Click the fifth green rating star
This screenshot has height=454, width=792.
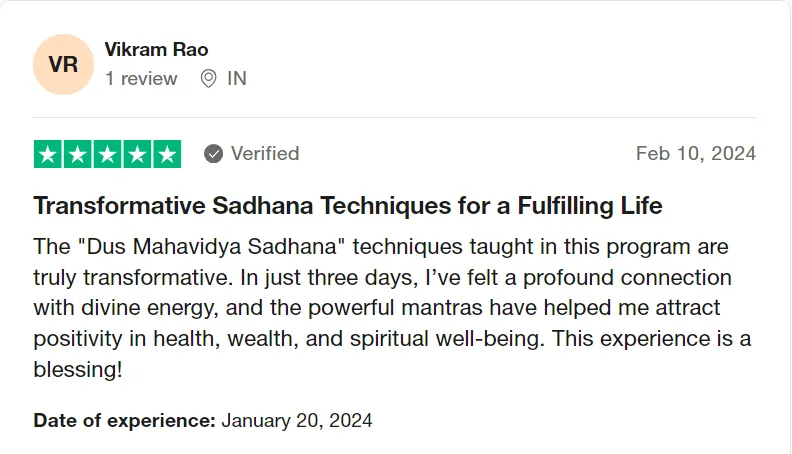click(166, 154)
